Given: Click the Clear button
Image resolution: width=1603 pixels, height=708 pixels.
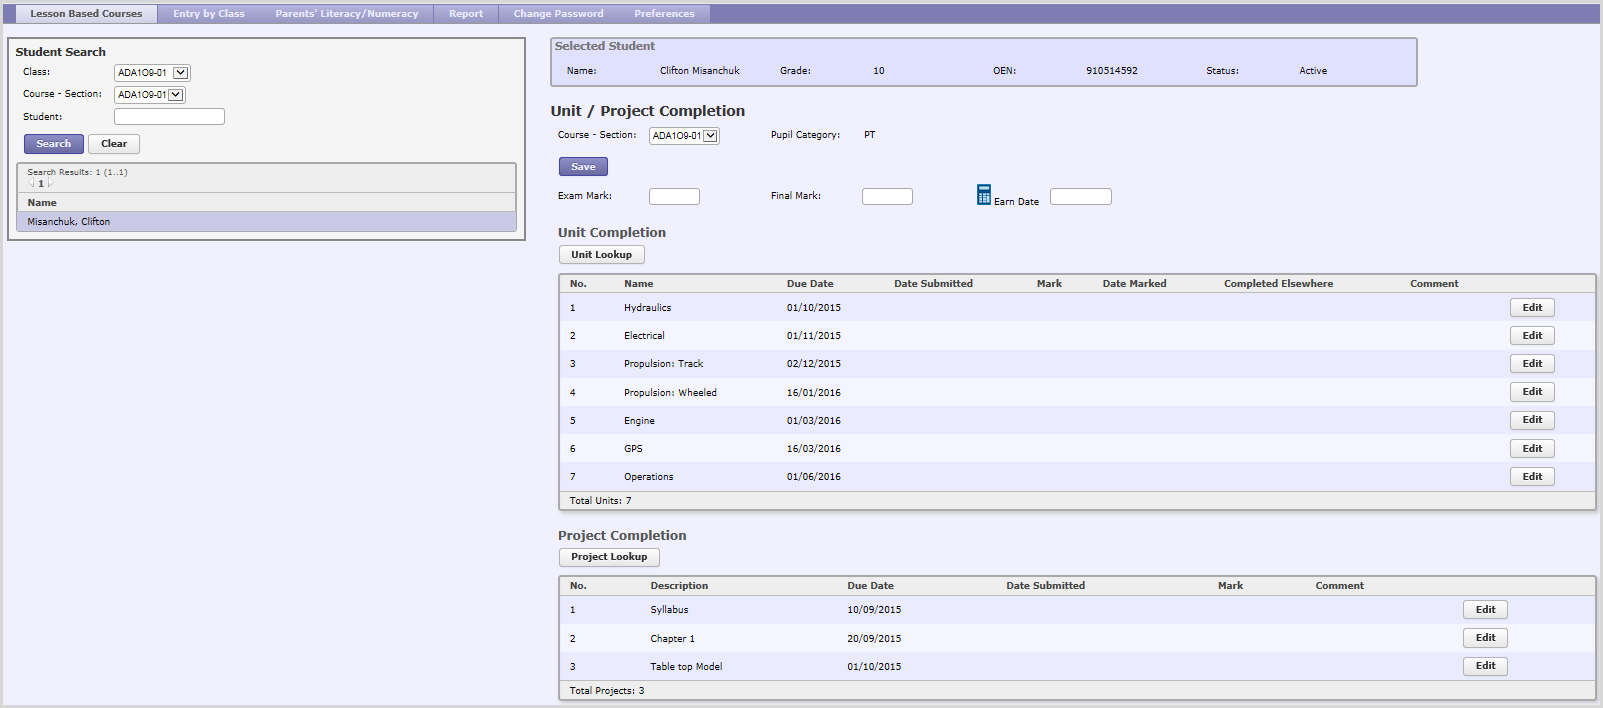Looking at the screenshot, I should (x=114, y=144).
